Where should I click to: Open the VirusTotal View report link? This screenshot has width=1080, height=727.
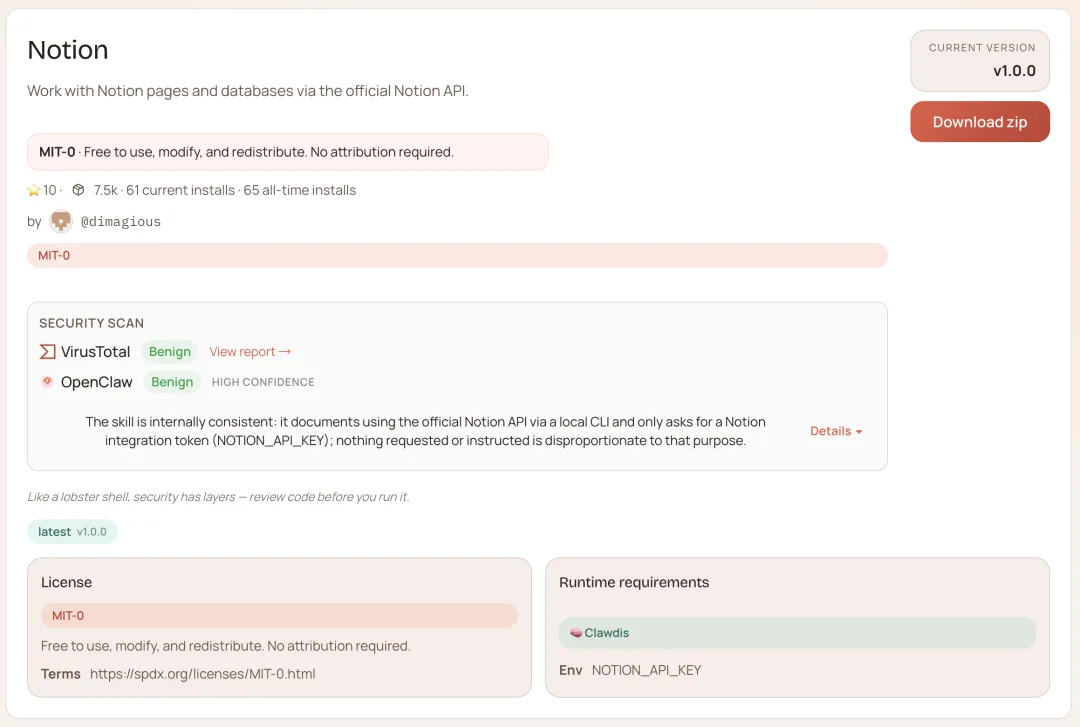(x=250, y=352)
